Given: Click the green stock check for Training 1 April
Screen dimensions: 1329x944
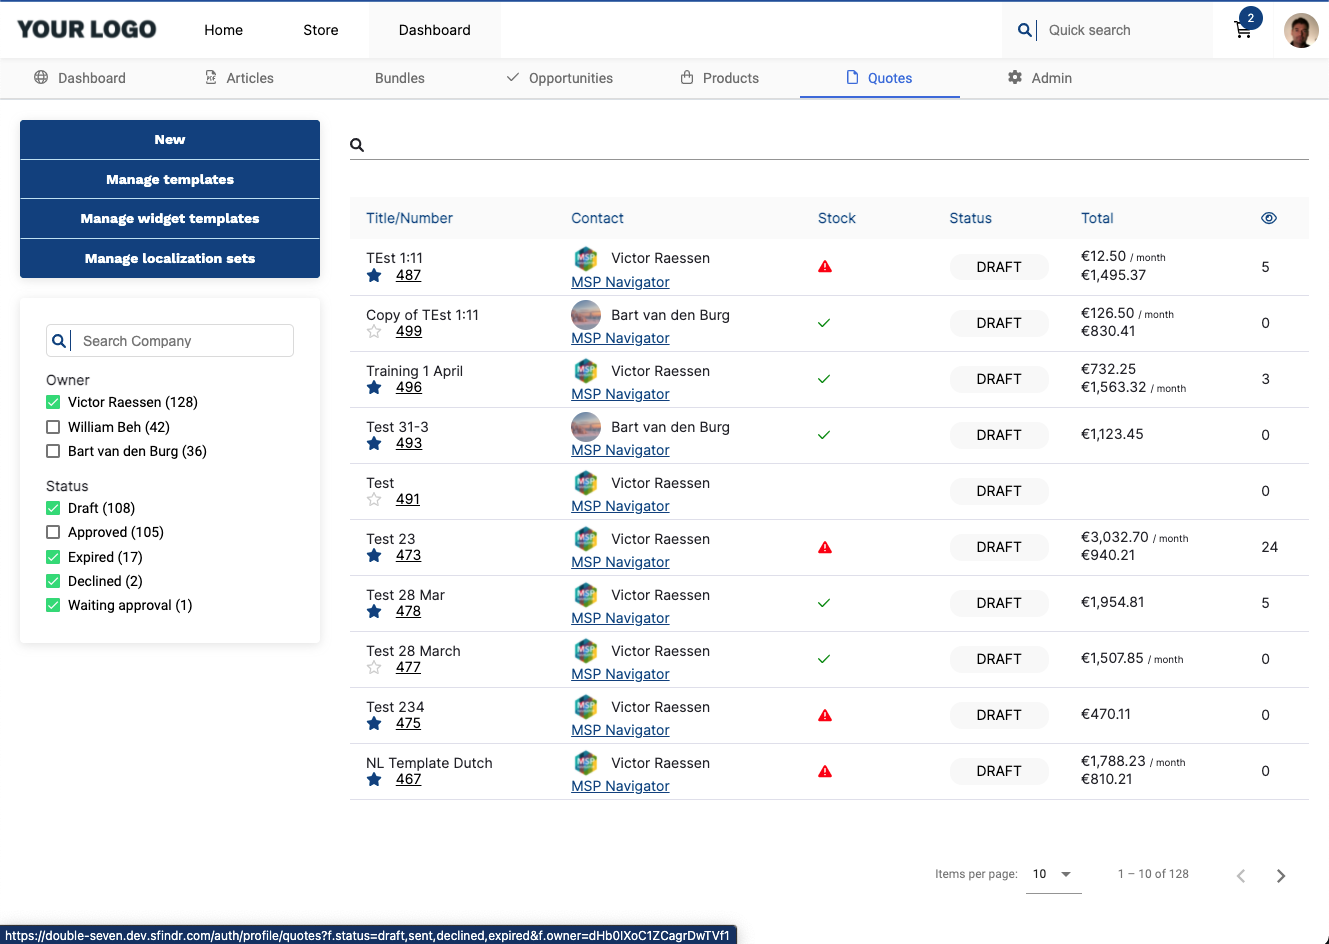Looking at the screenshot, I should [824, 378].
